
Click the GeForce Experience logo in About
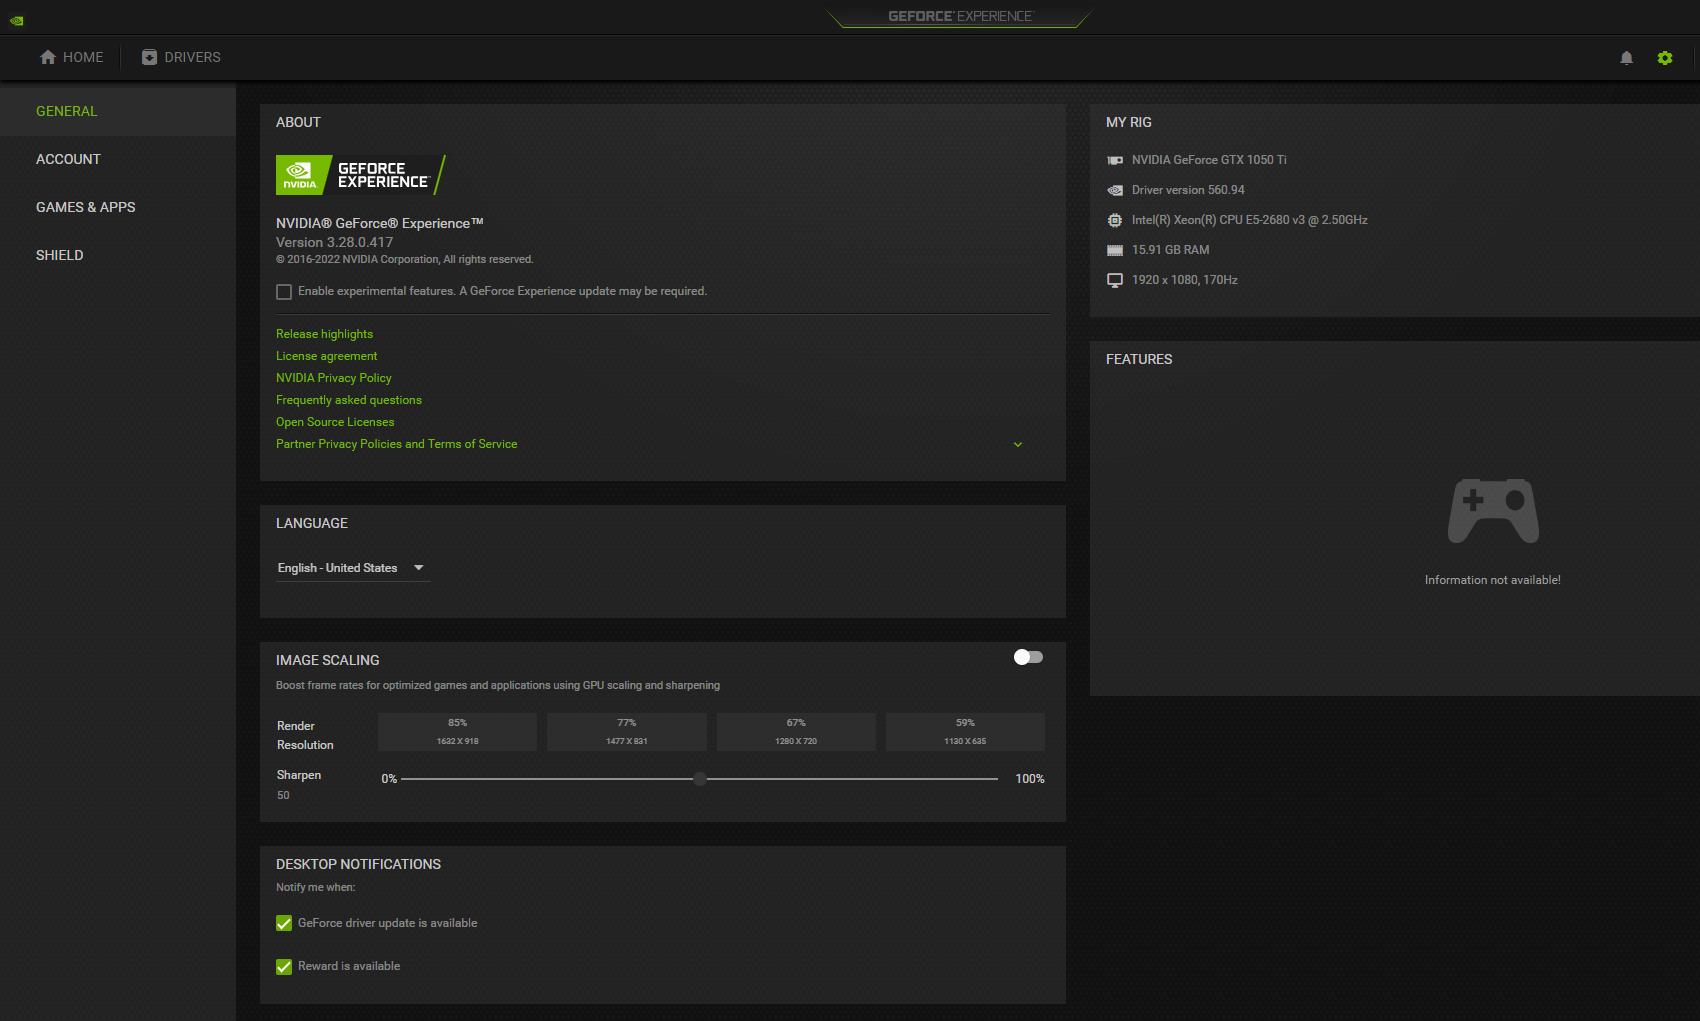coord(361,175)
